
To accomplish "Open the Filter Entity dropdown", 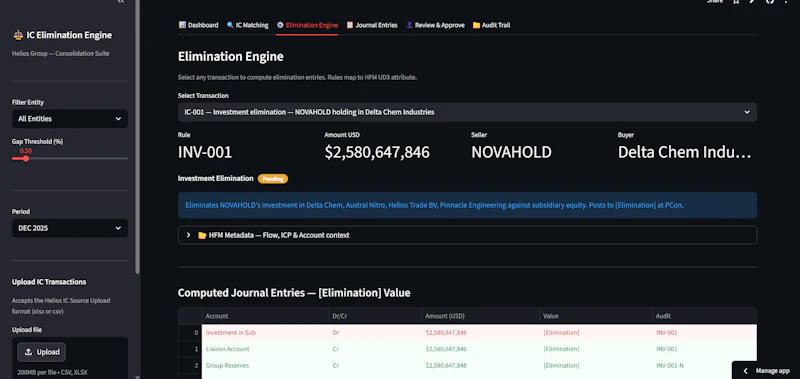I will click(70, 119).
